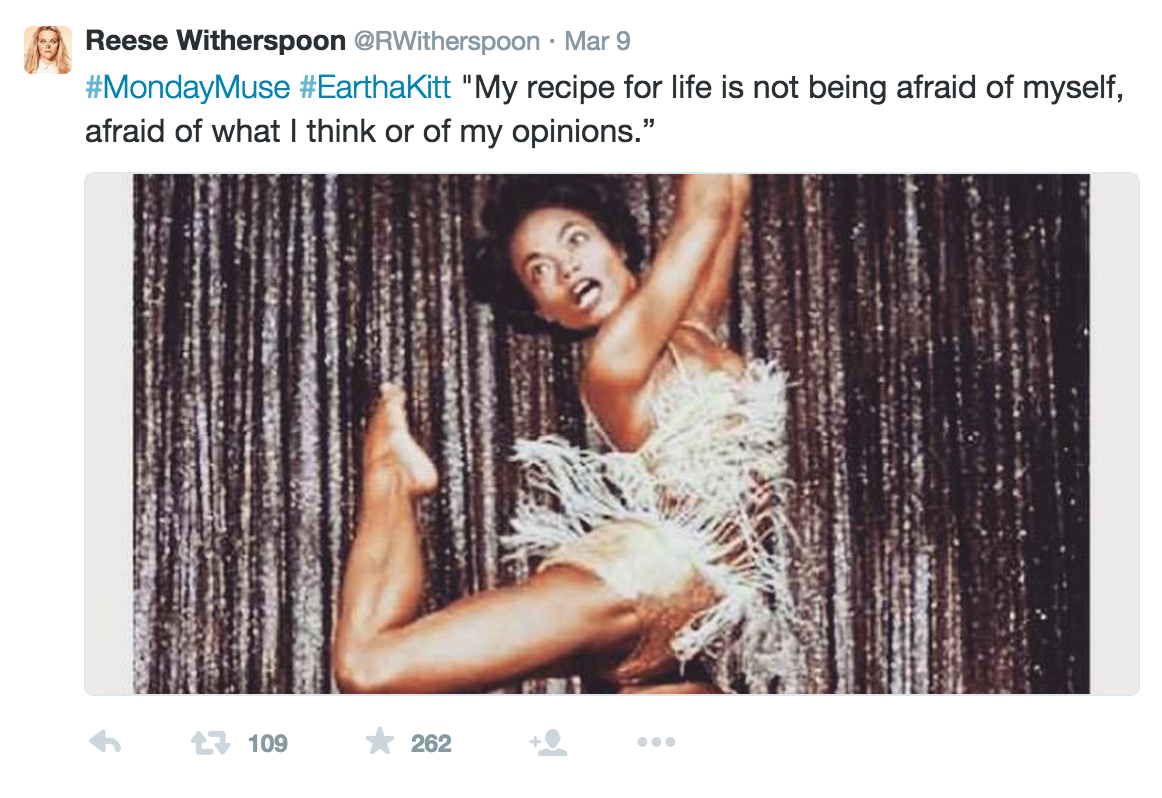This screenshot has width=1162, height=798.
Task: Click the gray margin left of the photo
Action: pos(109,434)
